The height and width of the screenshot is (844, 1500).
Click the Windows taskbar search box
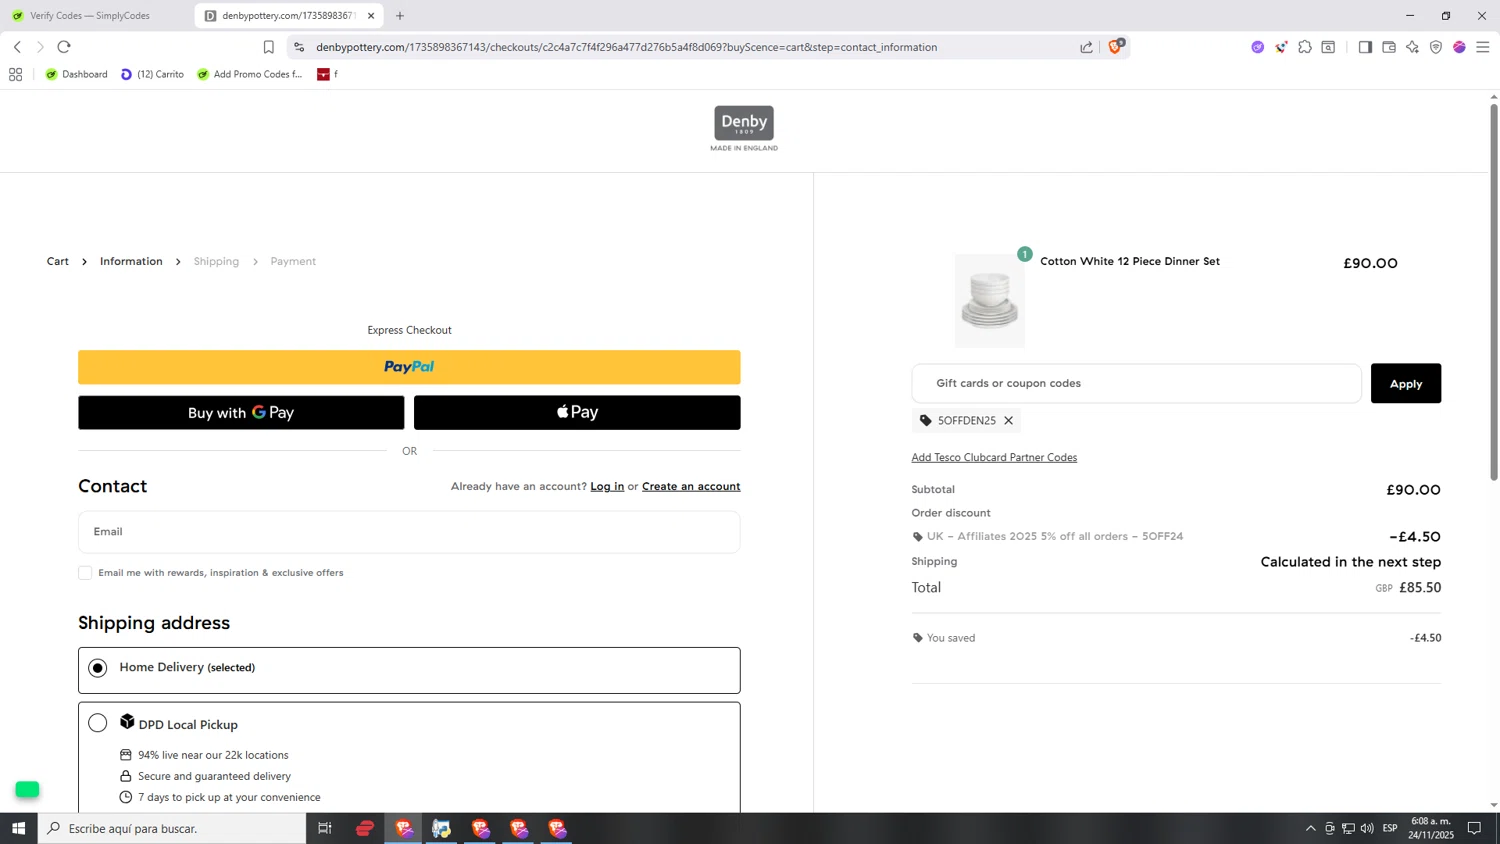pyautogui.click(x=172, y=828)
